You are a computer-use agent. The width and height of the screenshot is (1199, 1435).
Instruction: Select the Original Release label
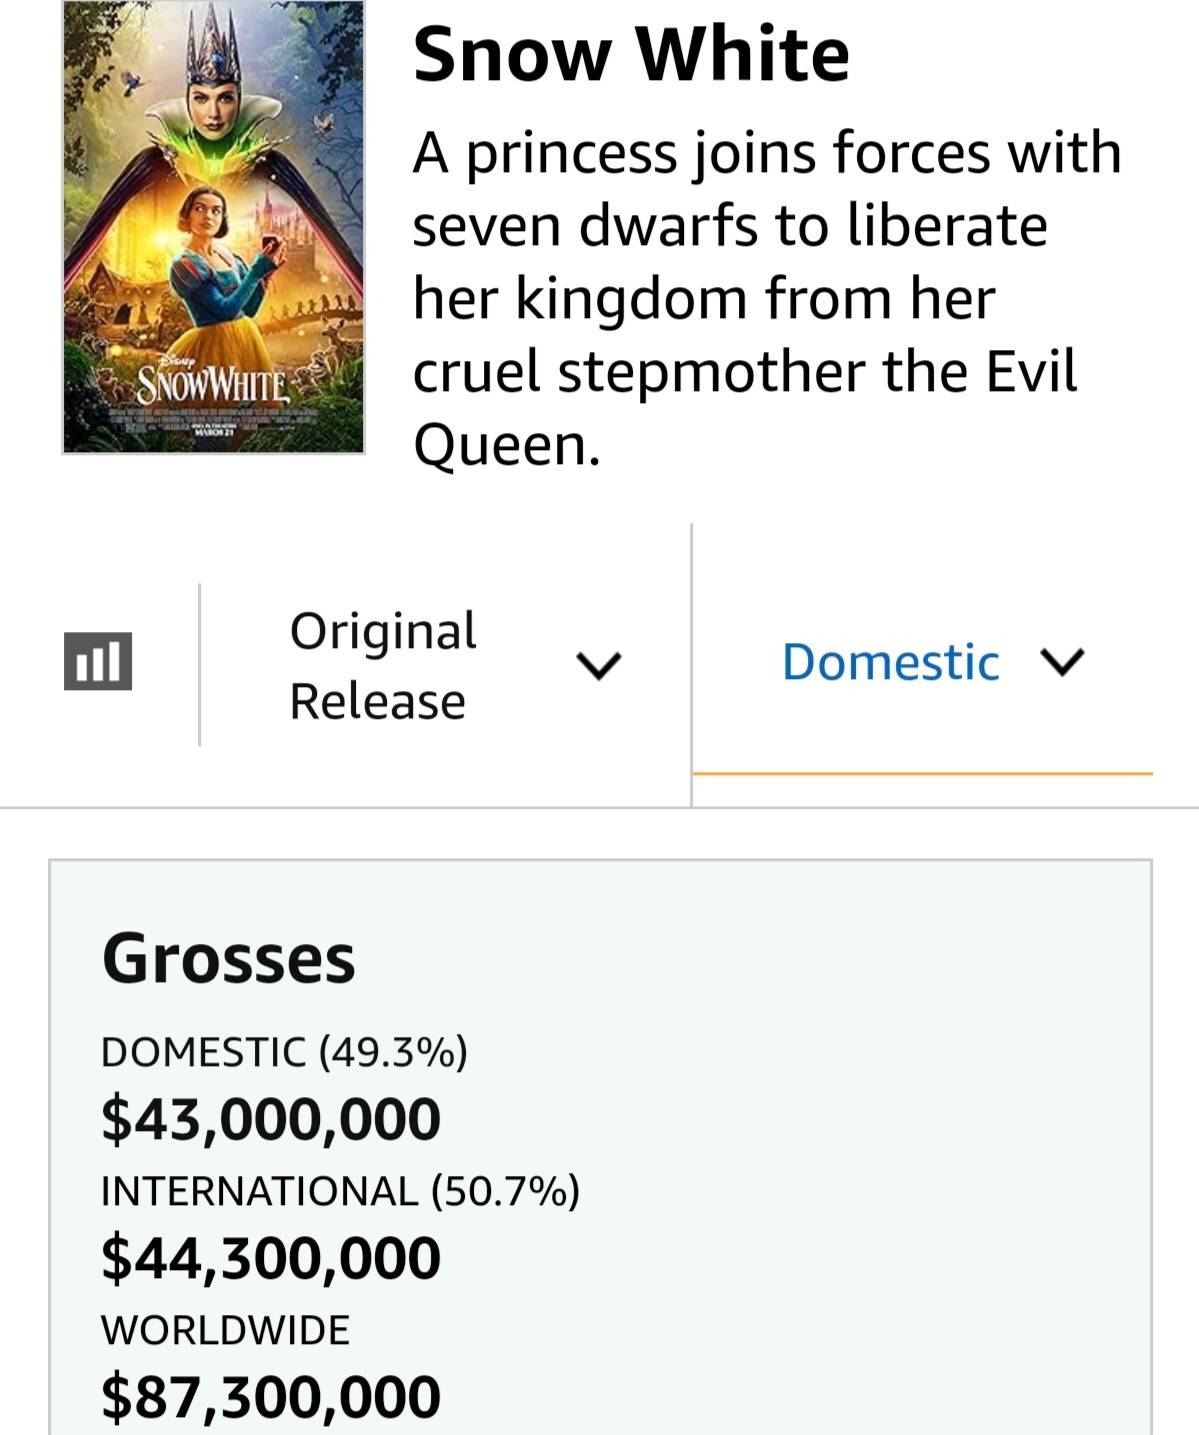click(x=382, y=666)
